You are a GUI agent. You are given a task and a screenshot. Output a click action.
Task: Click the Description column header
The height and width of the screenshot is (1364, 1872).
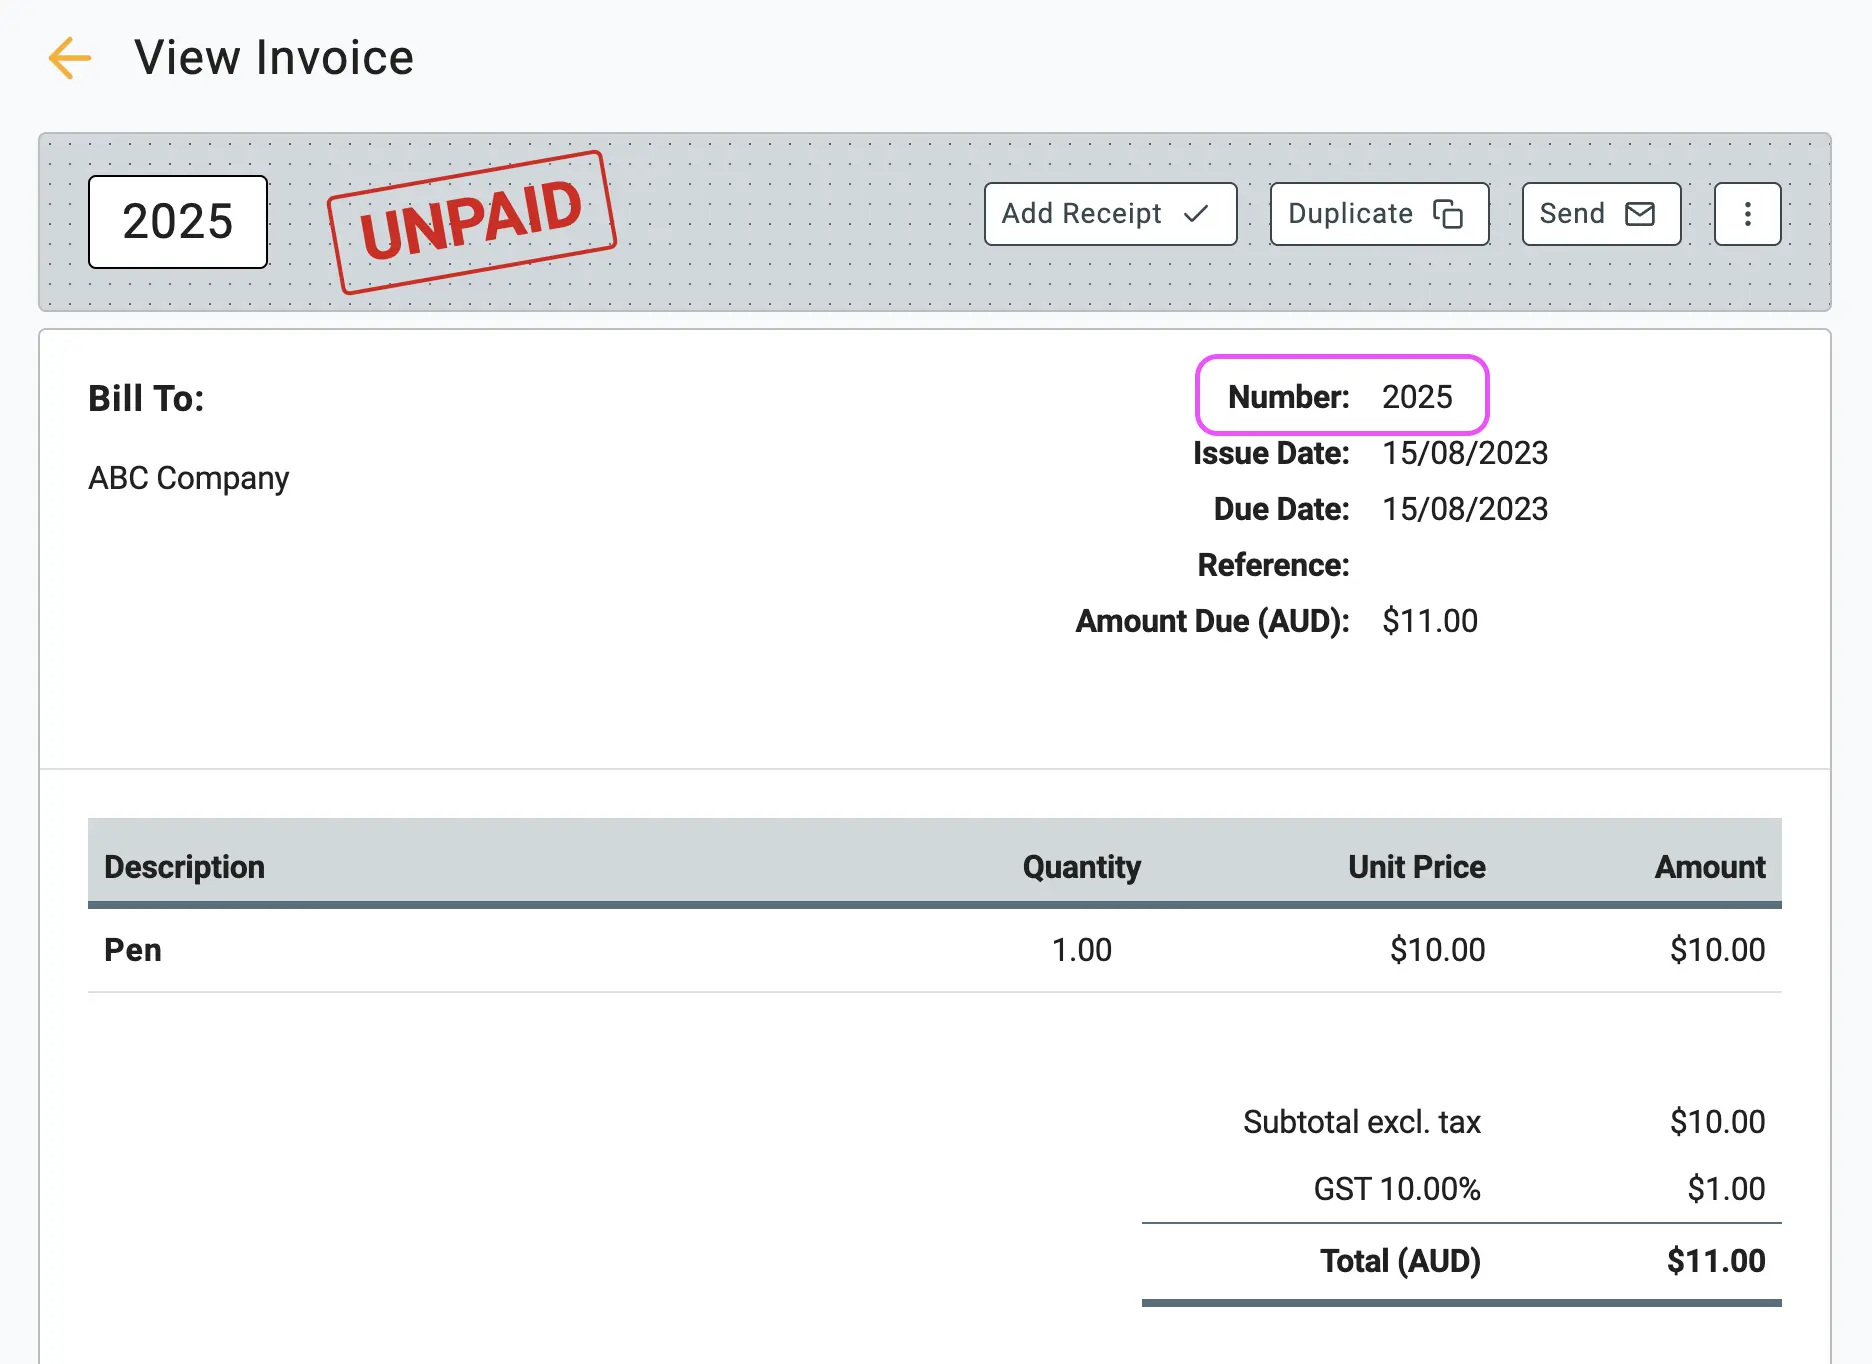[185, 867]
